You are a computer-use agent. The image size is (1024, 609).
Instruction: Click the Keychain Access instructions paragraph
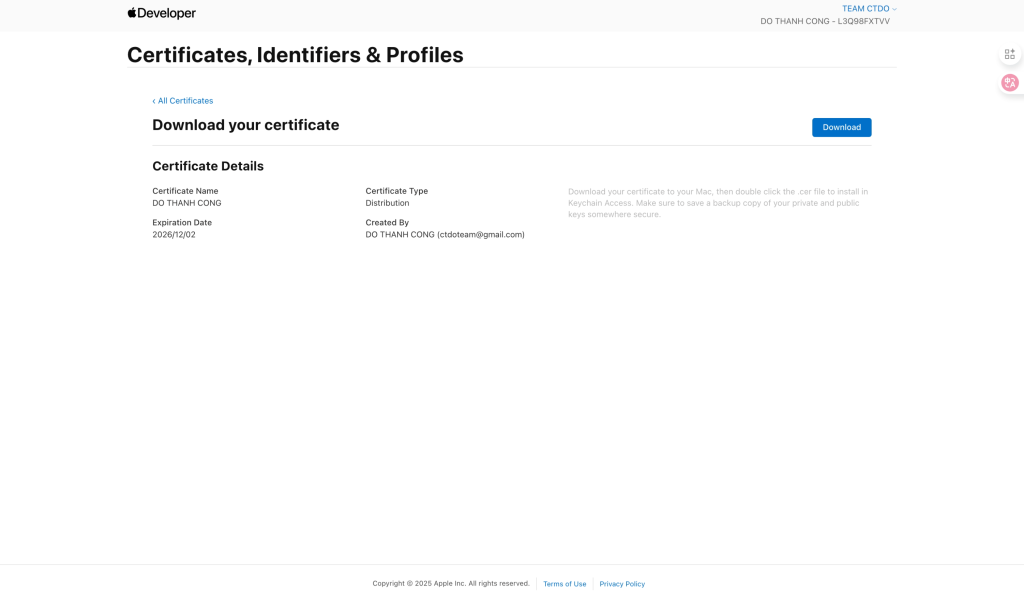point(717,203)
